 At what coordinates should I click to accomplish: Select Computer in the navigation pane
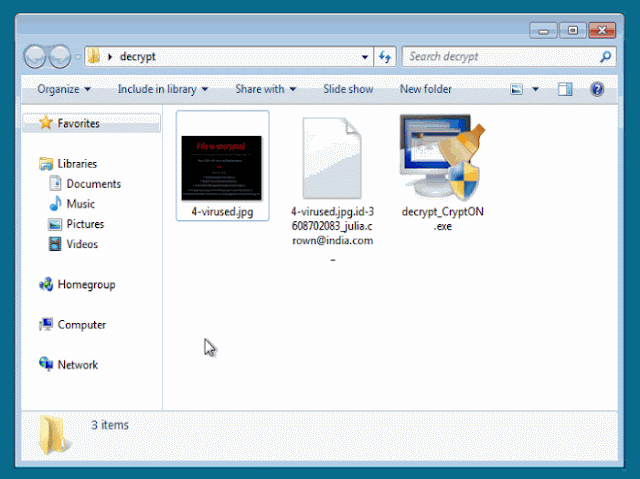[82, 325]
